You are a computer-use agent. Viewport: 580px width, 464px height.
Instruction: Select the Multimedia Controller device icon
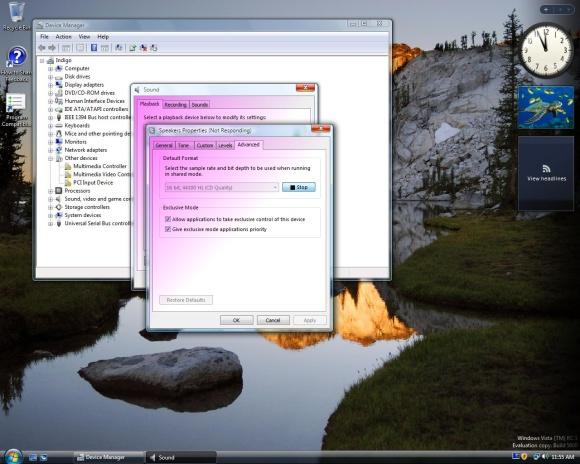pos(68,166)
